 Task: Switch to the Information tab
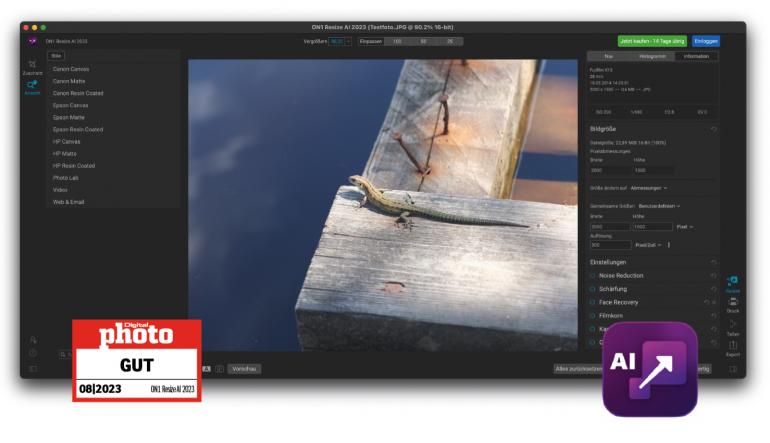point(696,56)
